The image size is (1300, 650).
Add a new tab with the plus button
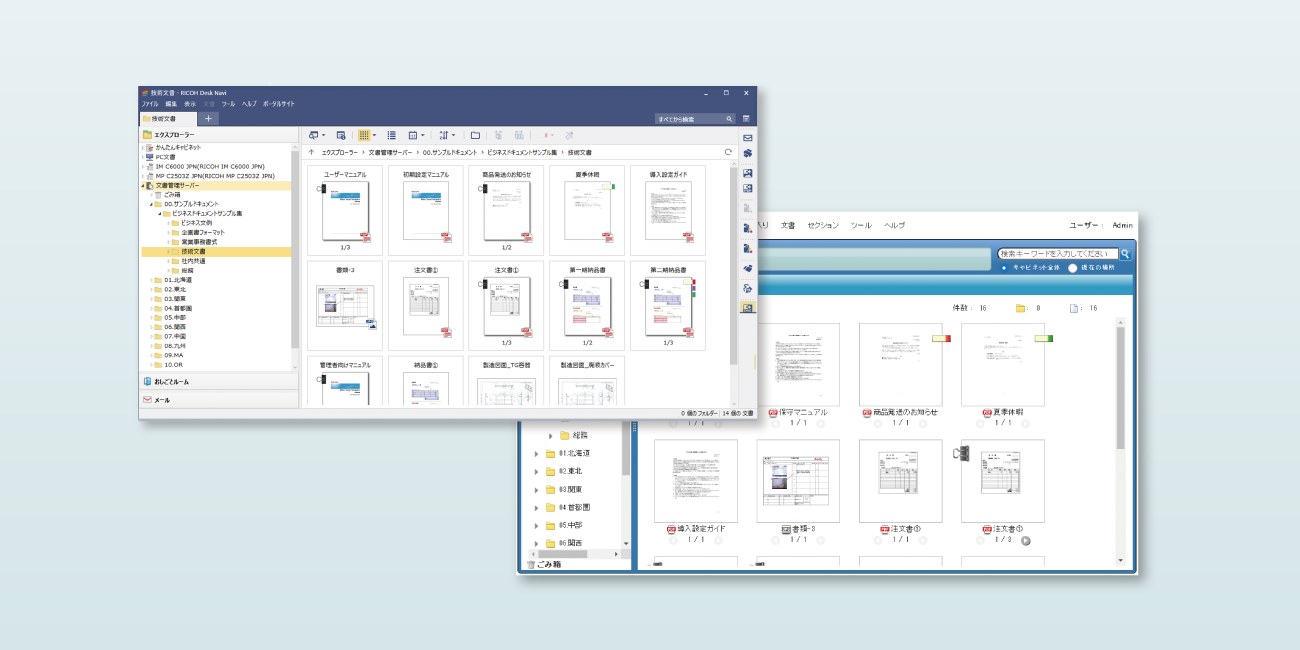(x=207, y=118)
